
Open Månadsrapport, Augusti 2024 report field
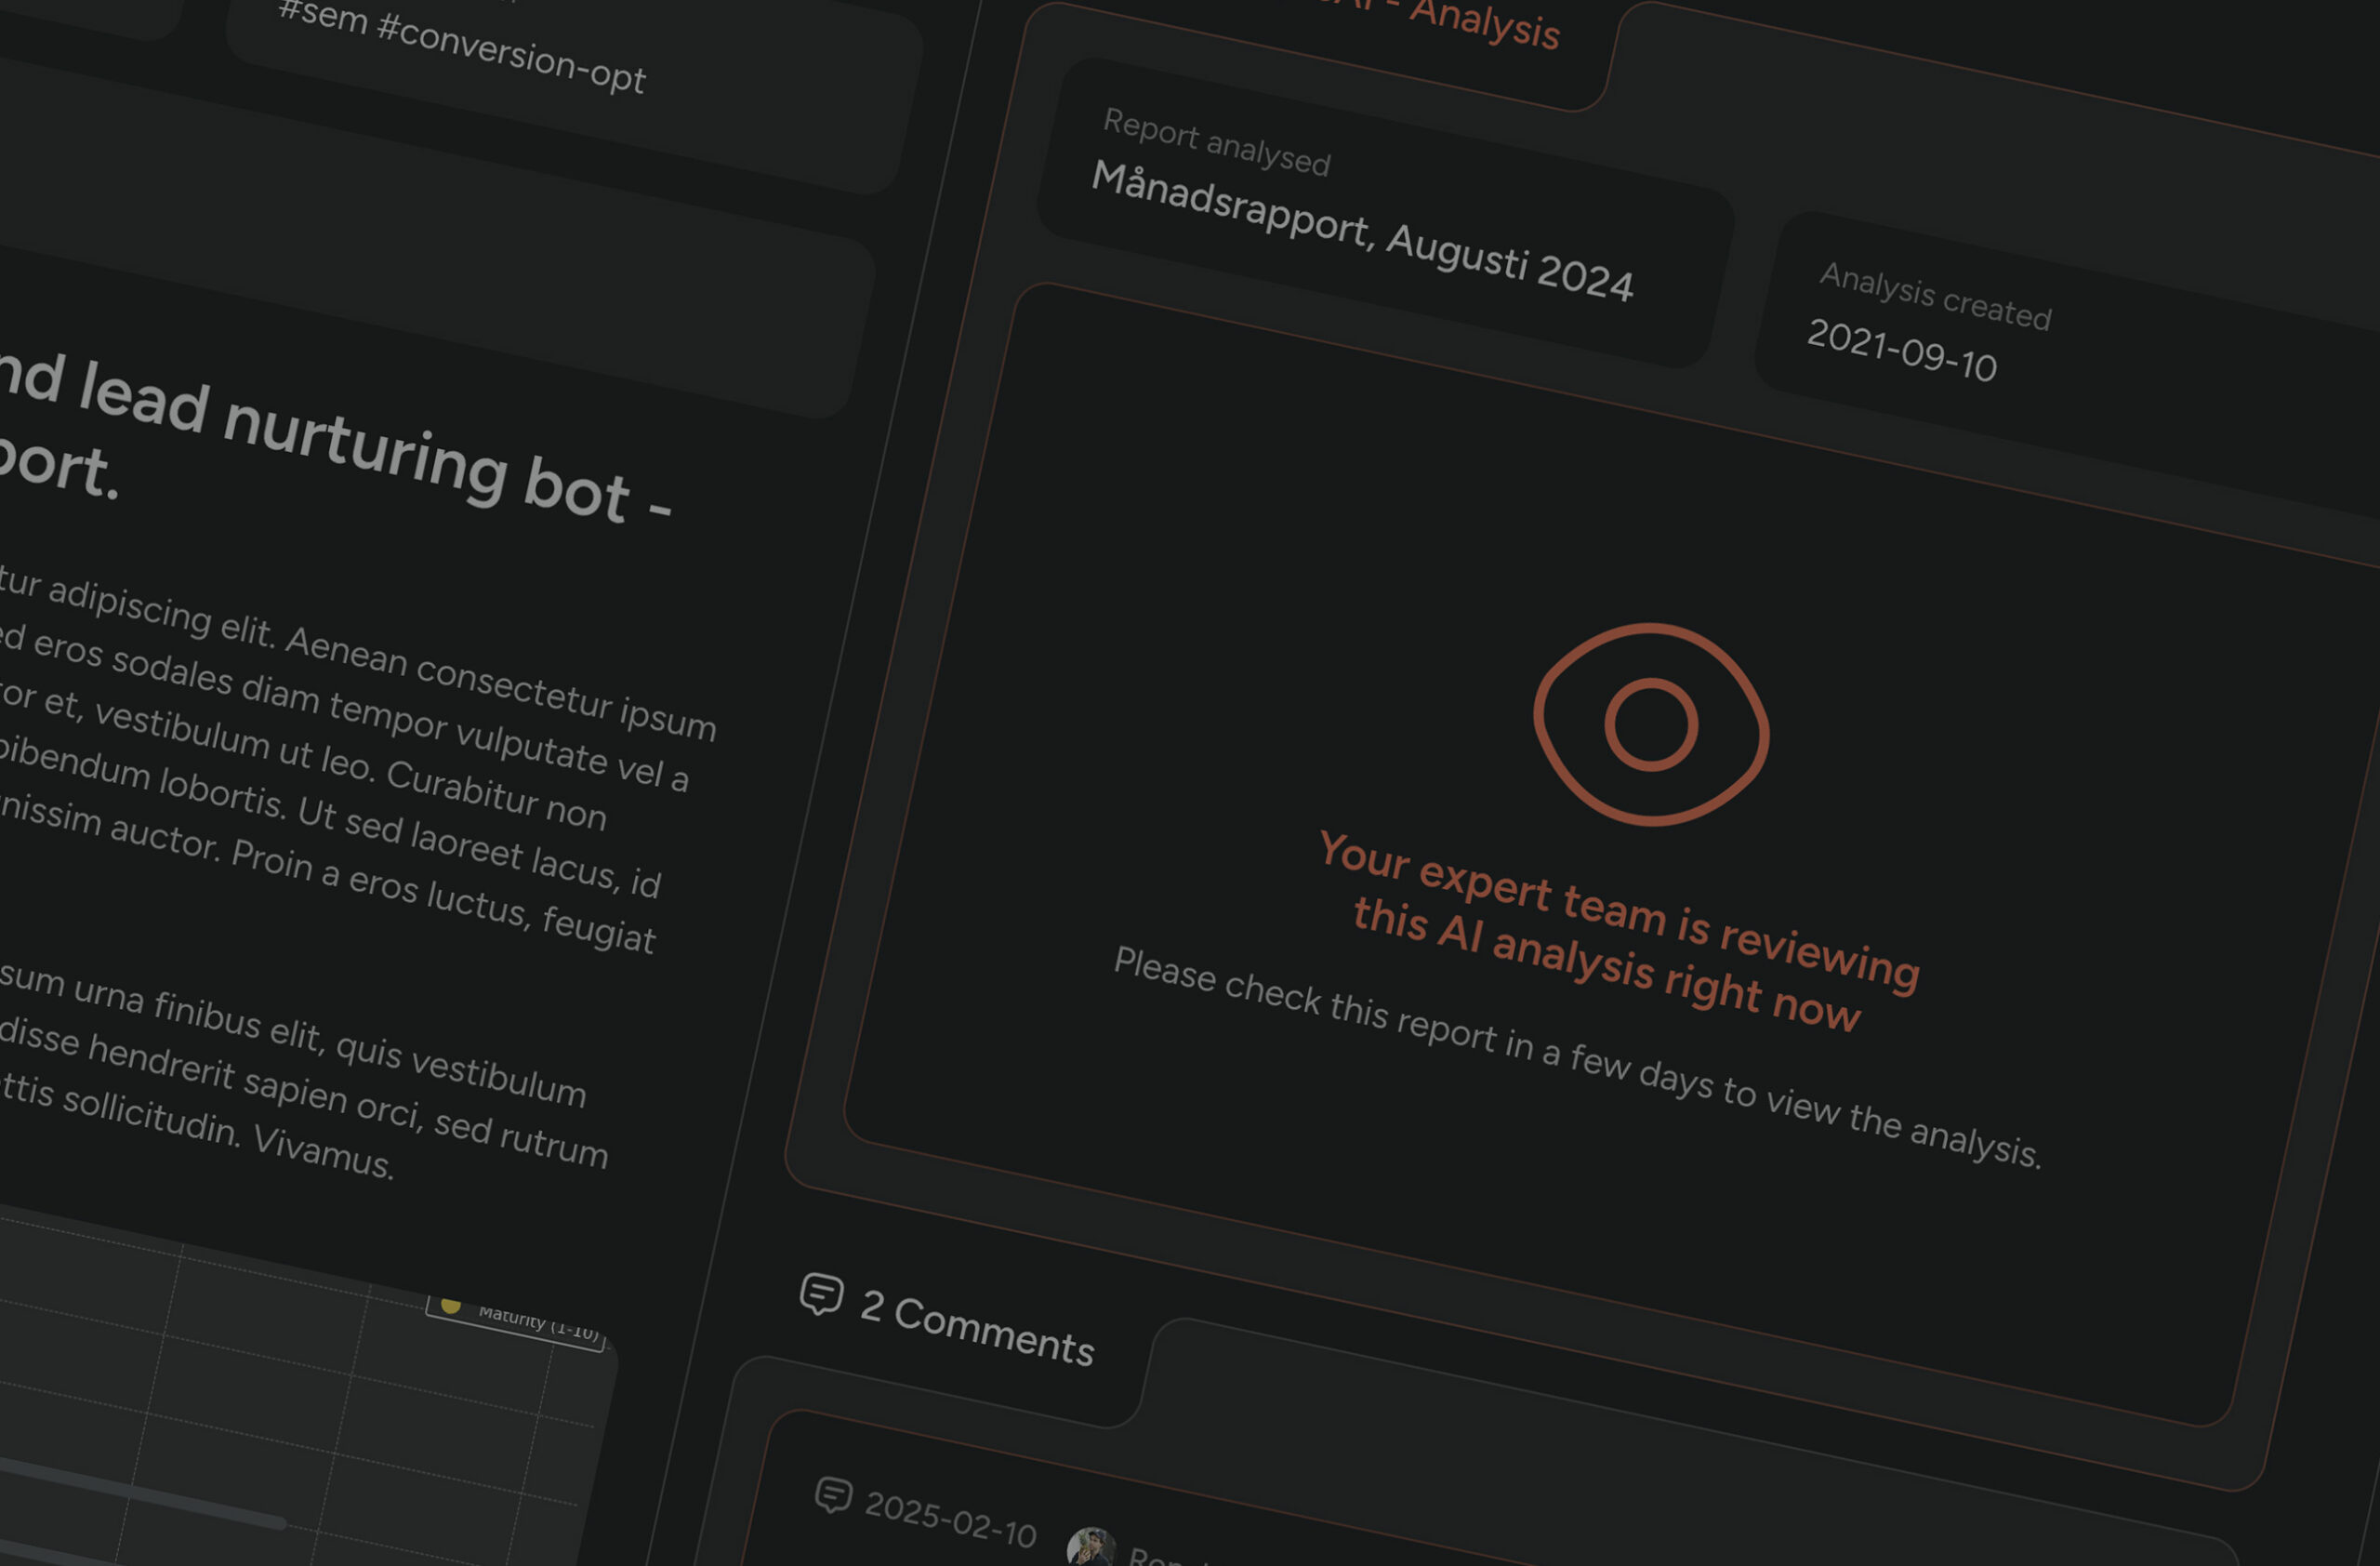point(1362,231)
